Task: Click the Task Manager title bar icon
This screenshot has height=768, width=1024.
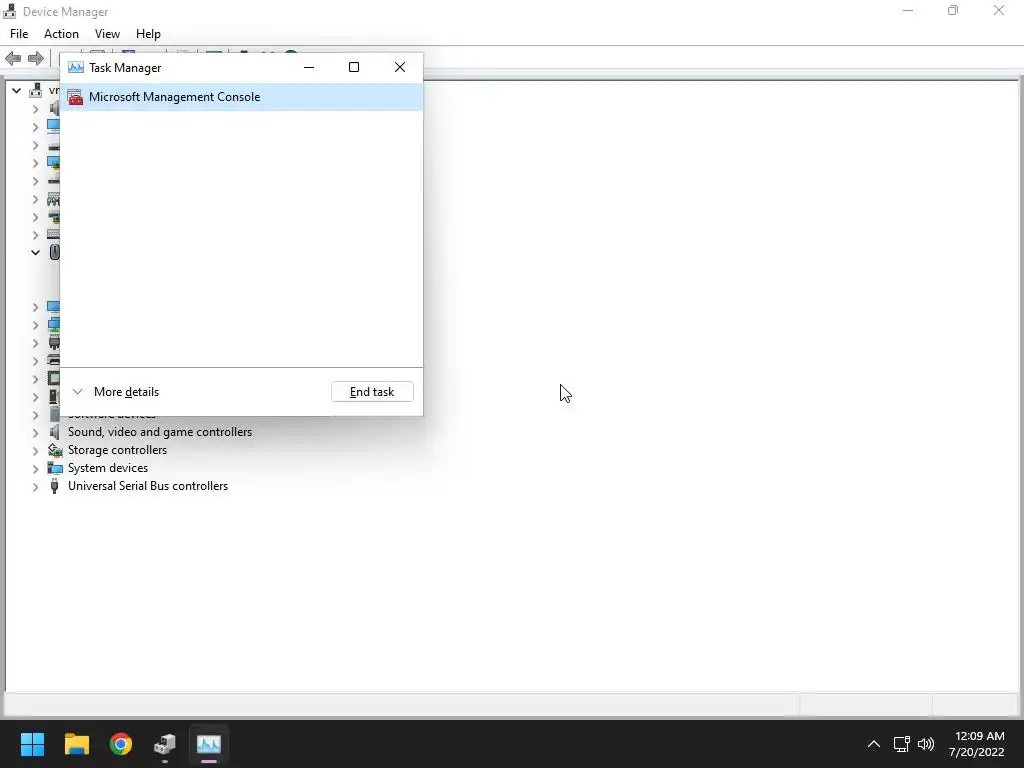Action: pyautogui.click(x=76, y=67)
